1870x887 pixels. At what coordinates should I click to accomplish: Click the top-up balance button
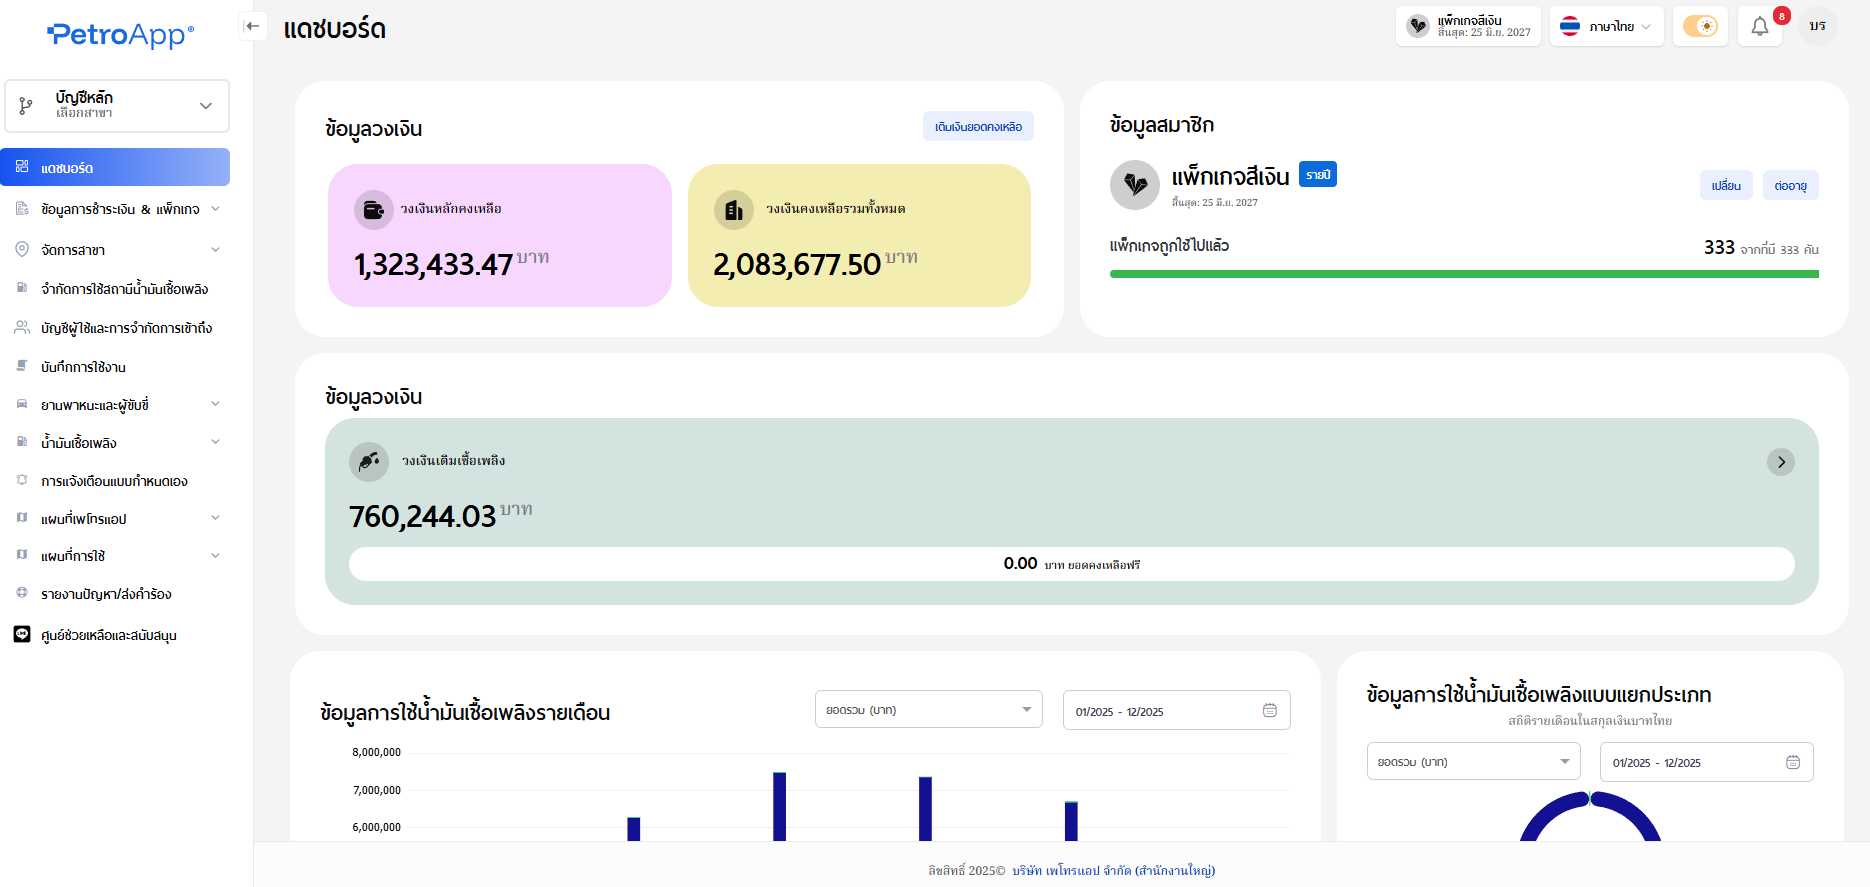click(977, 127)
